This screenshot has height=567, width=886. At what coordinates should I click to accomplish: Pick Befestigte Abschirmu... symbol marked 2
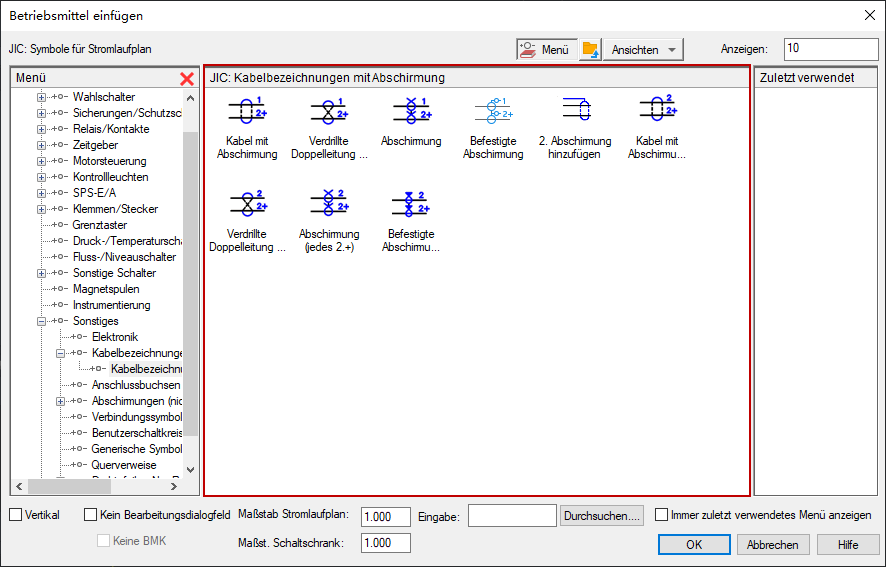(x=411, y=204)
